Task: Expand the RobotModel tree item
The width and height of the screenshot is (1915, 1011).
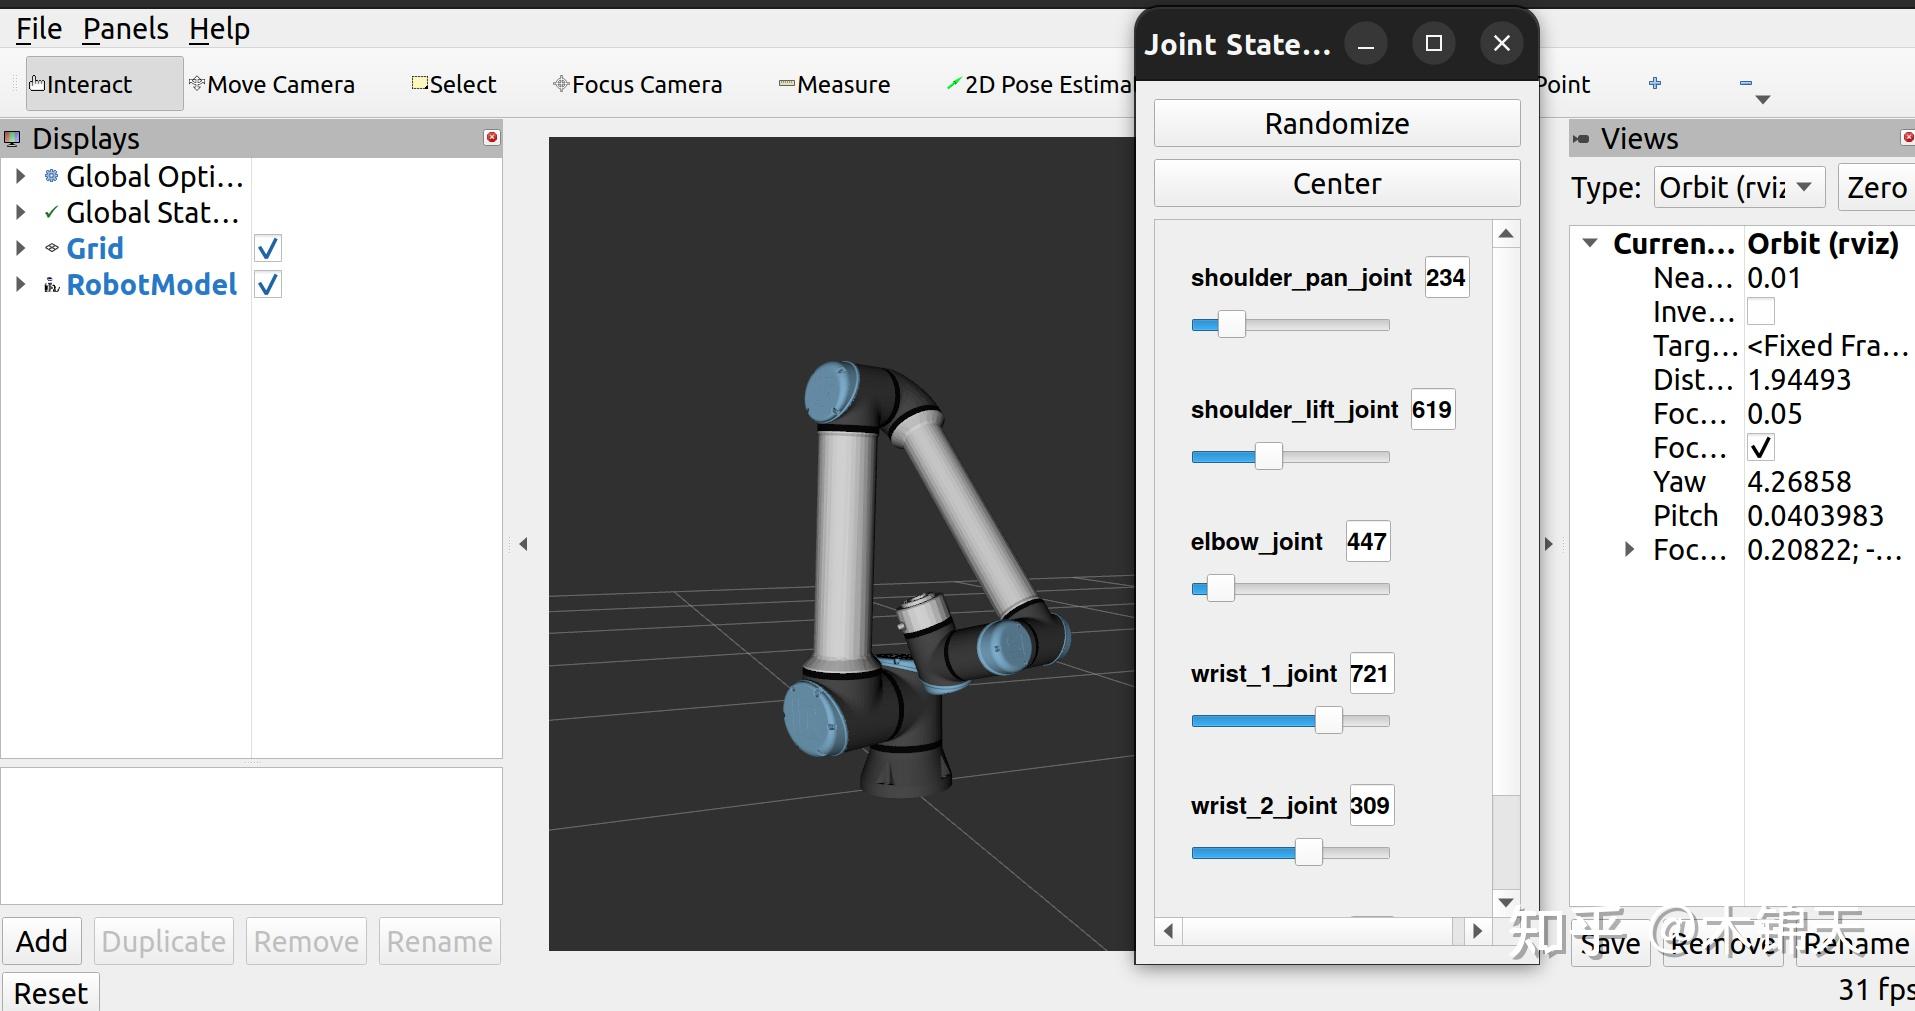Action: (x=21, y=284)
